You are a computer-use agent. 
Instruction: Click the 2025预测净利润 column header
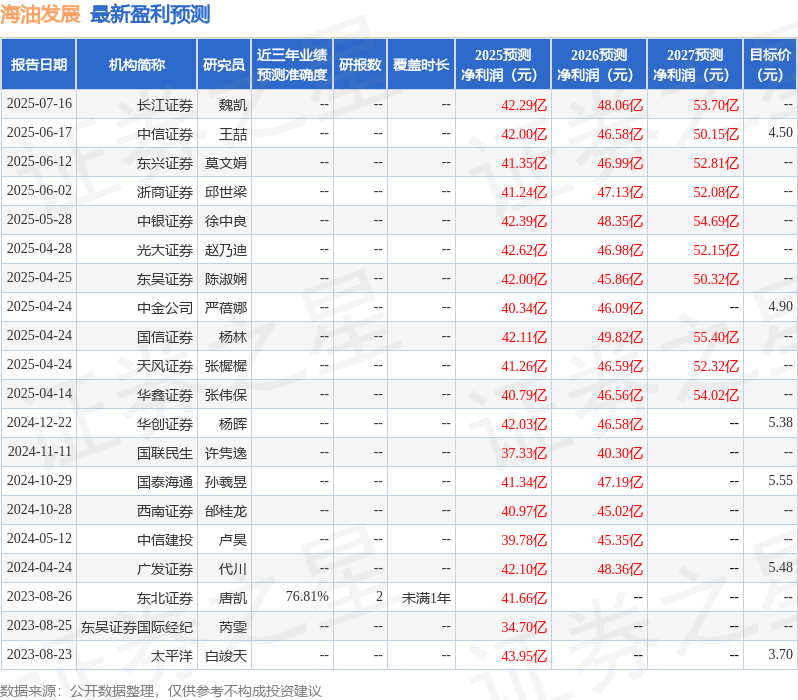click(503, 65)
